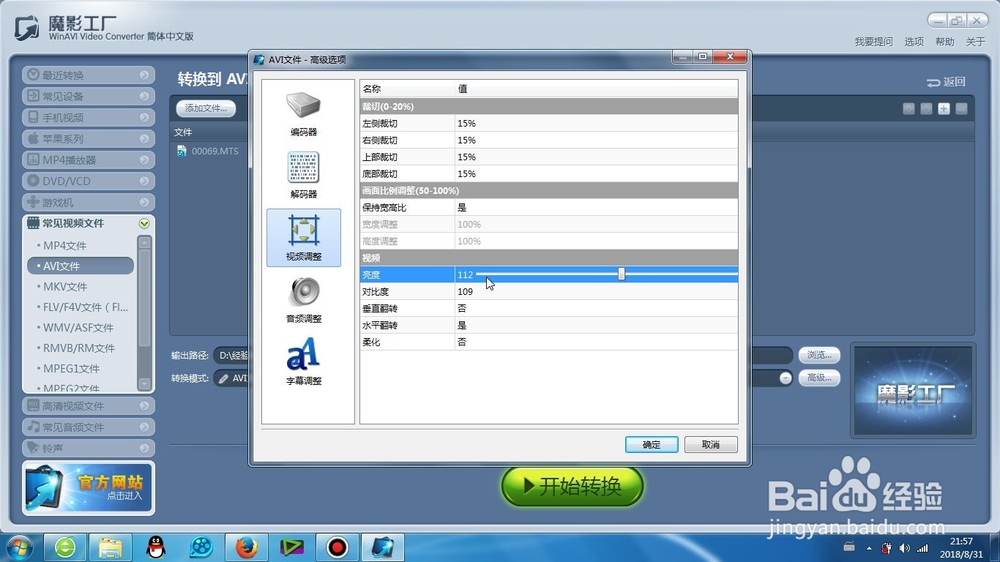Click 确定 to confirm settings
Viewport: 1000px width, 562px height.
click(x=651, y=445)
